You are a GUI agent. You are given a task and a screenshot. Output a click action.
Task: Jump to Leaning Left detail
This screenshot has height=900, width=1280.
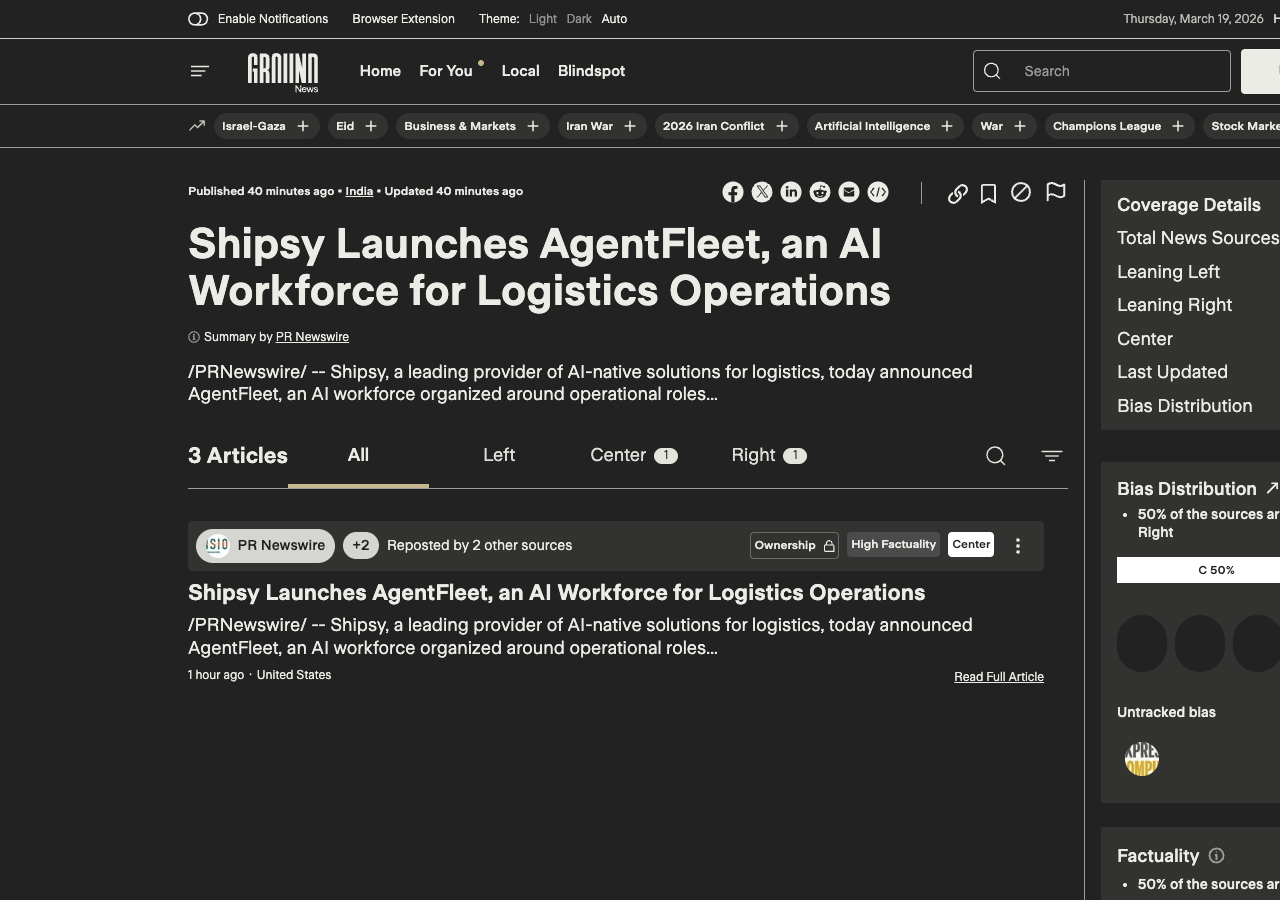click(x=1168, y=272)
